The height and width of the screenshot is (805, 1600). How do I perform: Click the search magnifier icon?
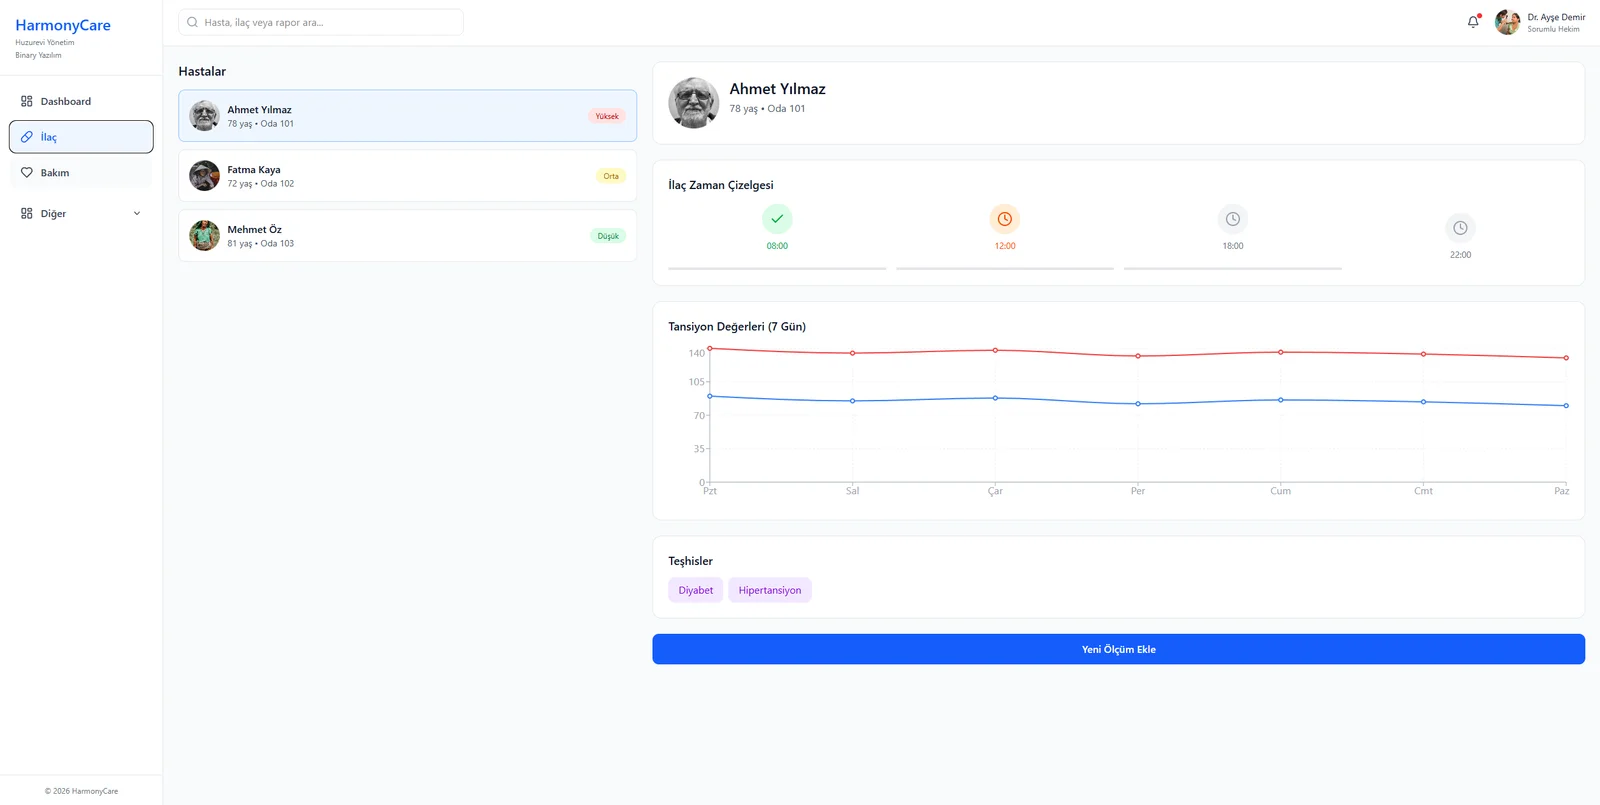[x=193, y=22]
